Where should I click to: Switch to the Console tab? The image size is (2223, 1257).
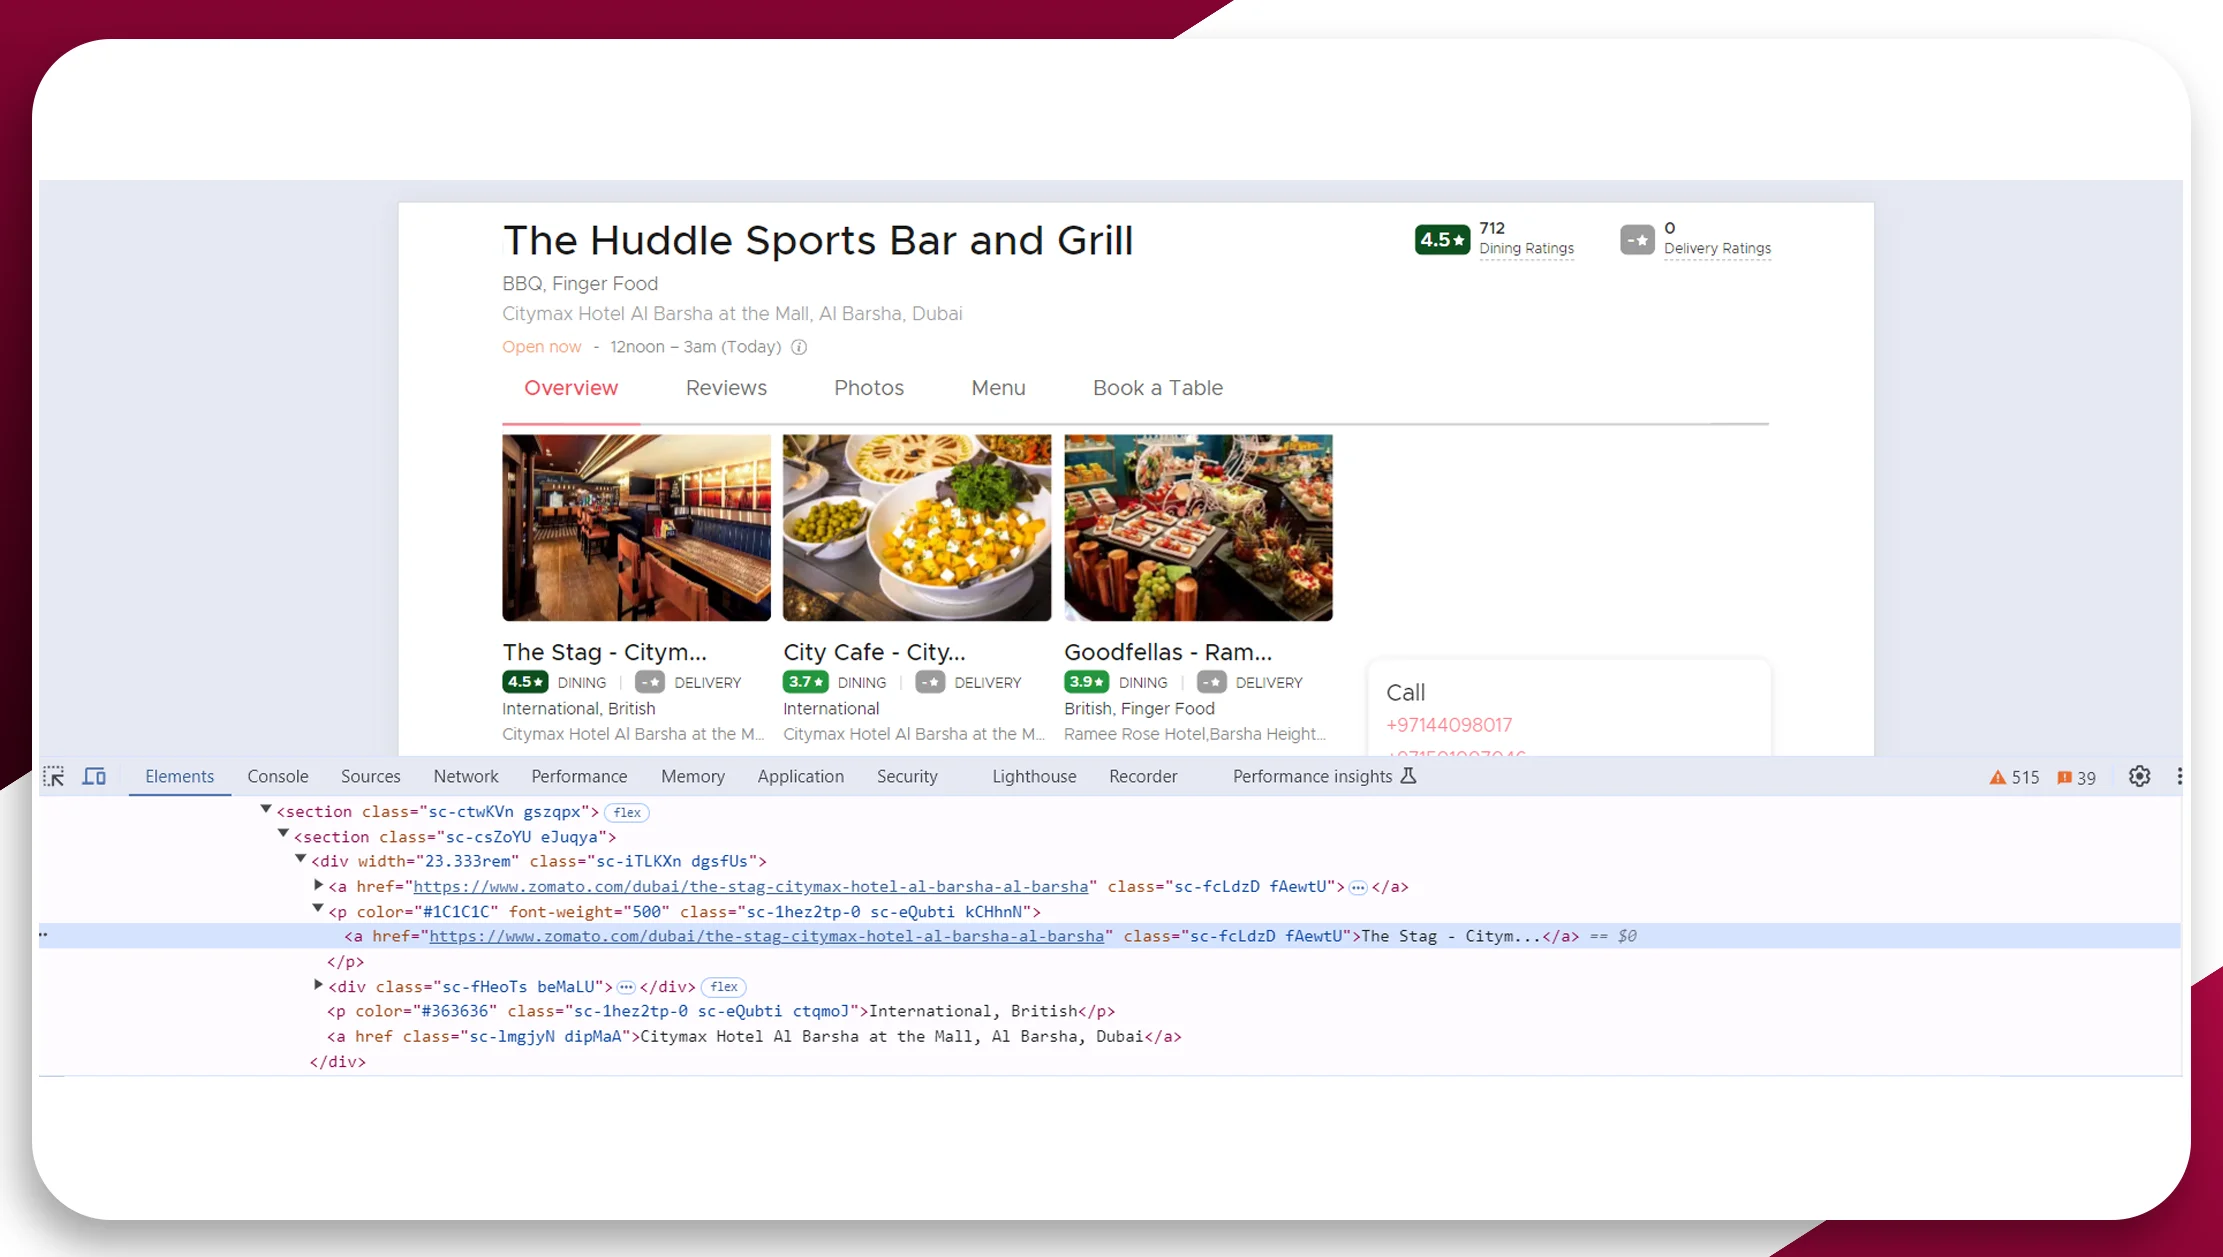click(x=278, y=776)
